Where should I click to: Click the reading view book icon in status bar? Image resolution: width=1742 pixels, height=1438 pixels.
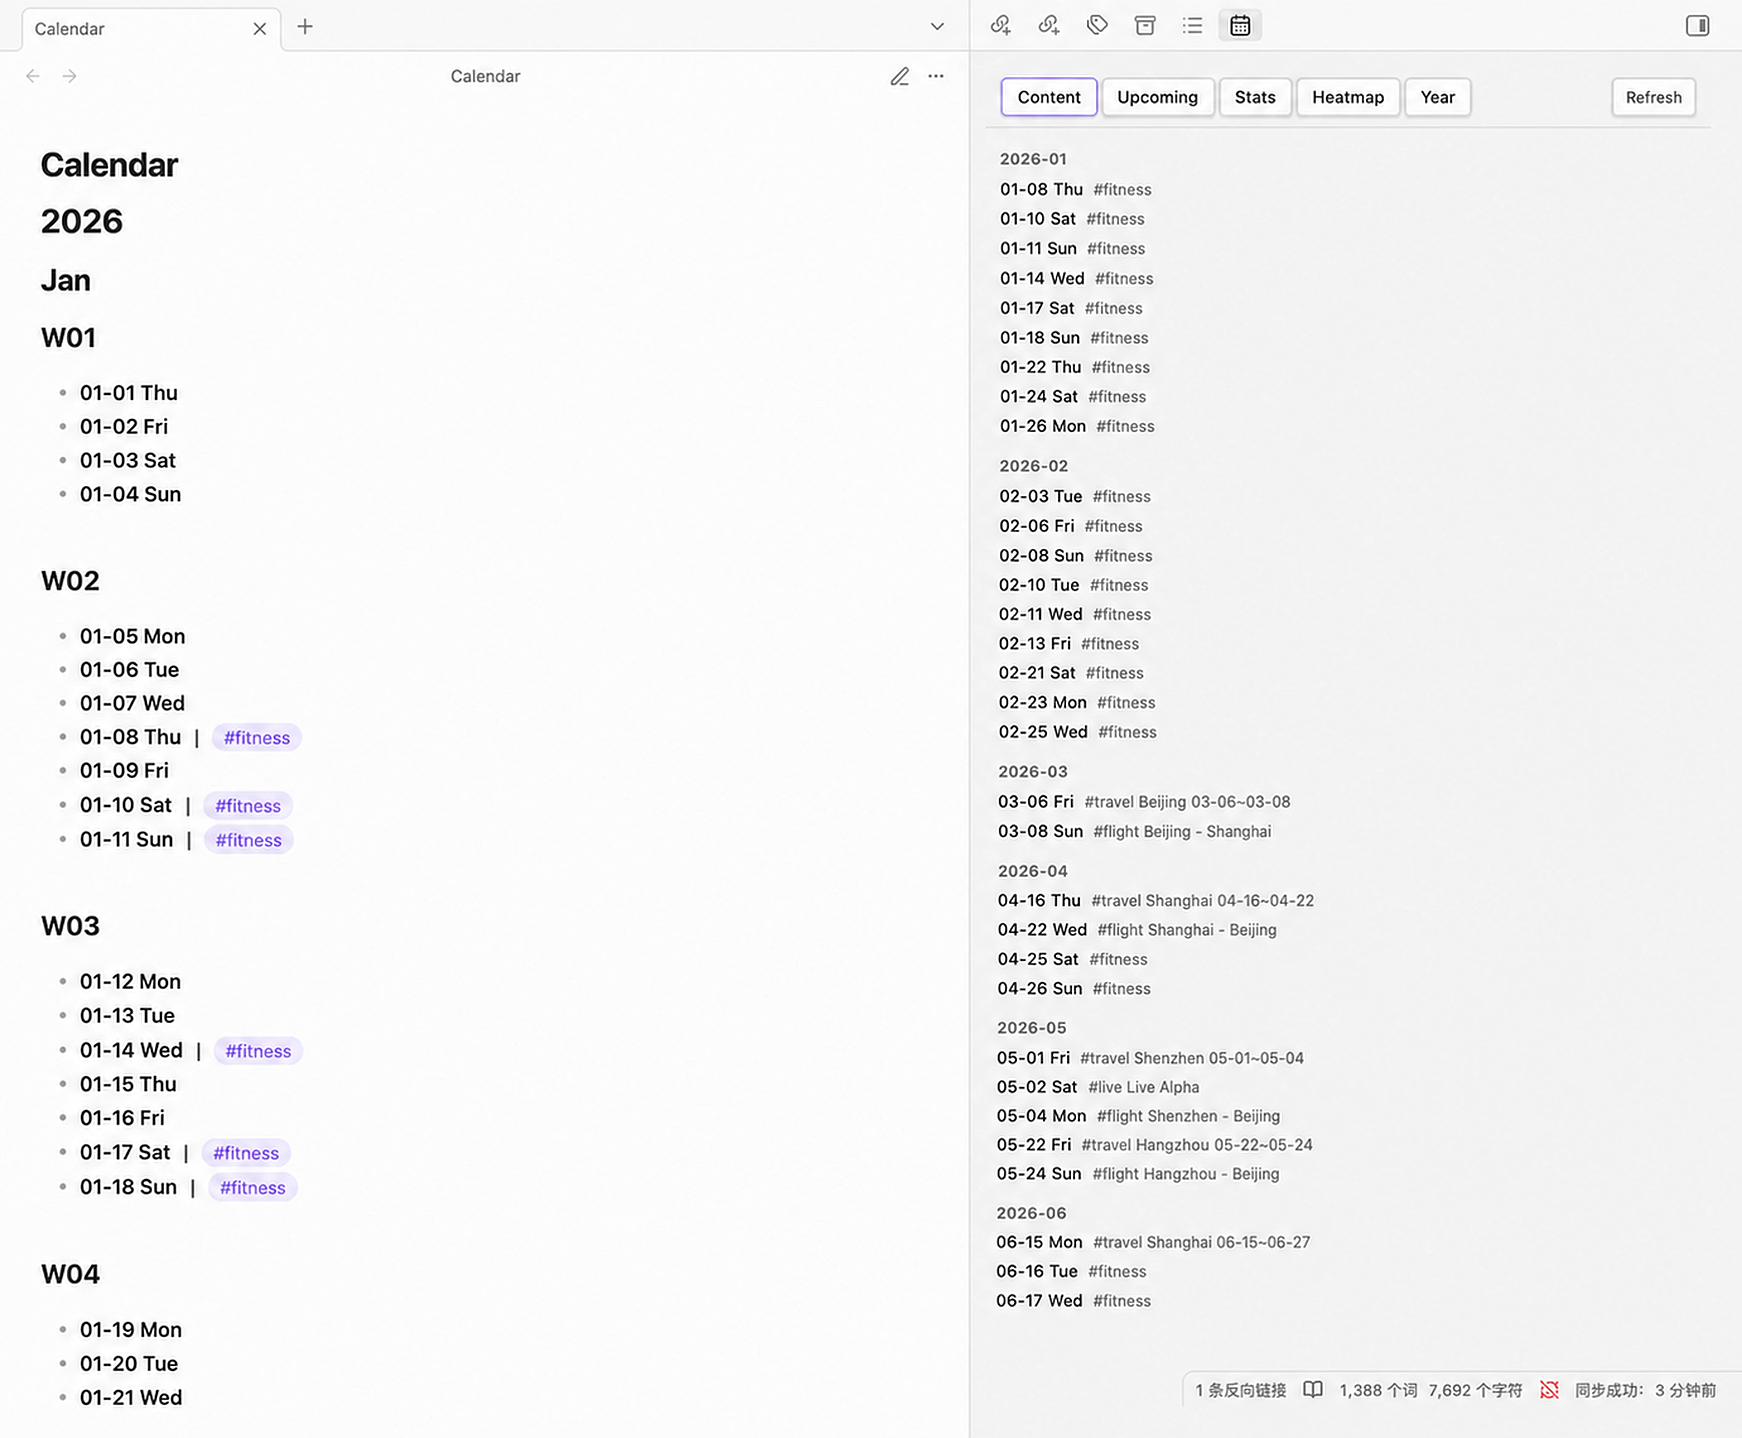pos(1313,1390)
